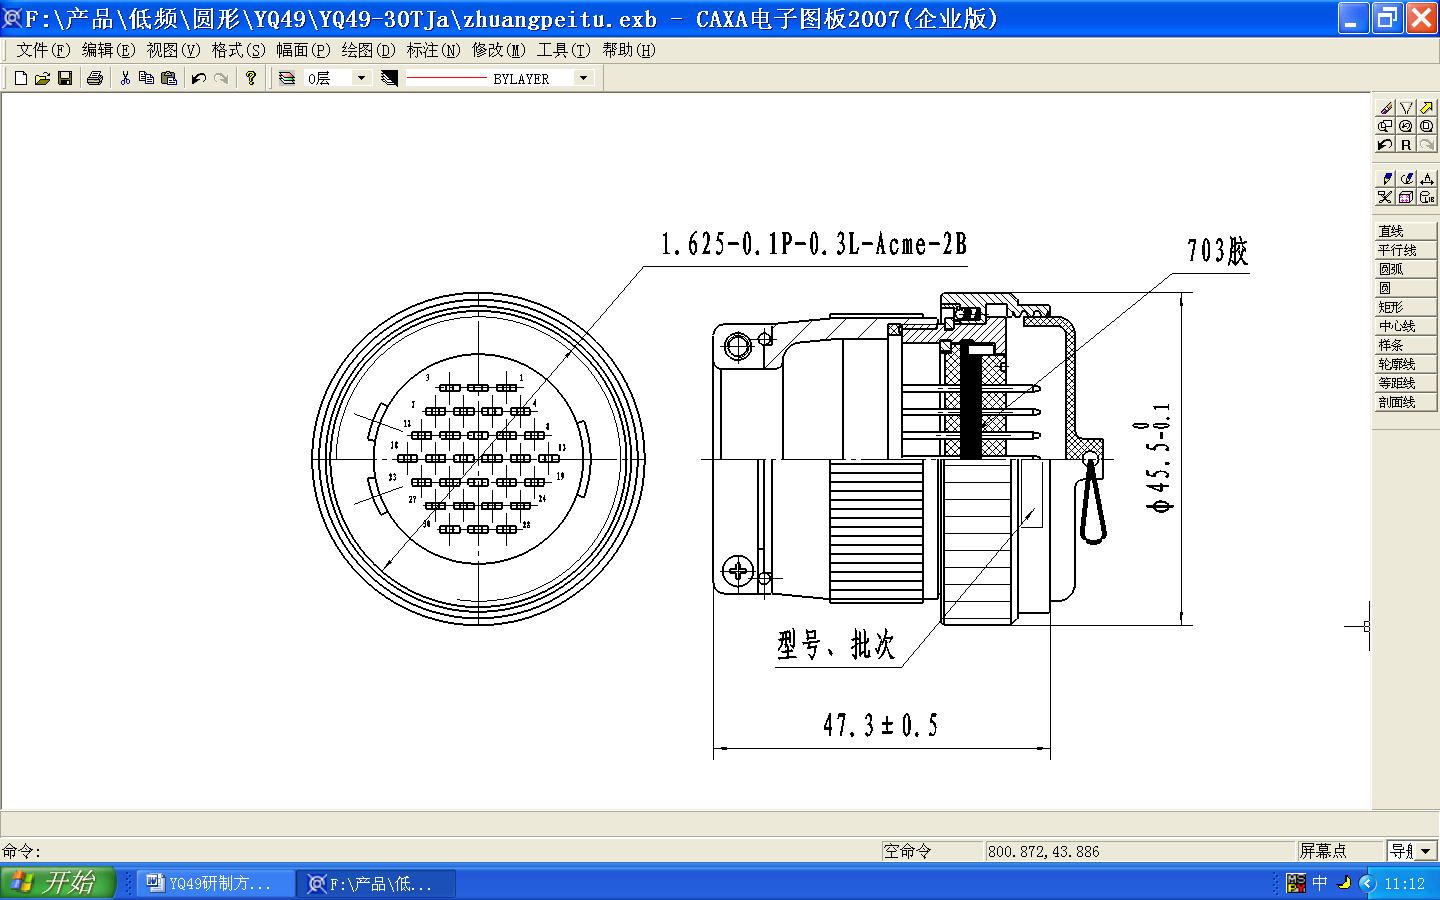Select the edit scissors icon in right panel

click(x=1385, y=197)
